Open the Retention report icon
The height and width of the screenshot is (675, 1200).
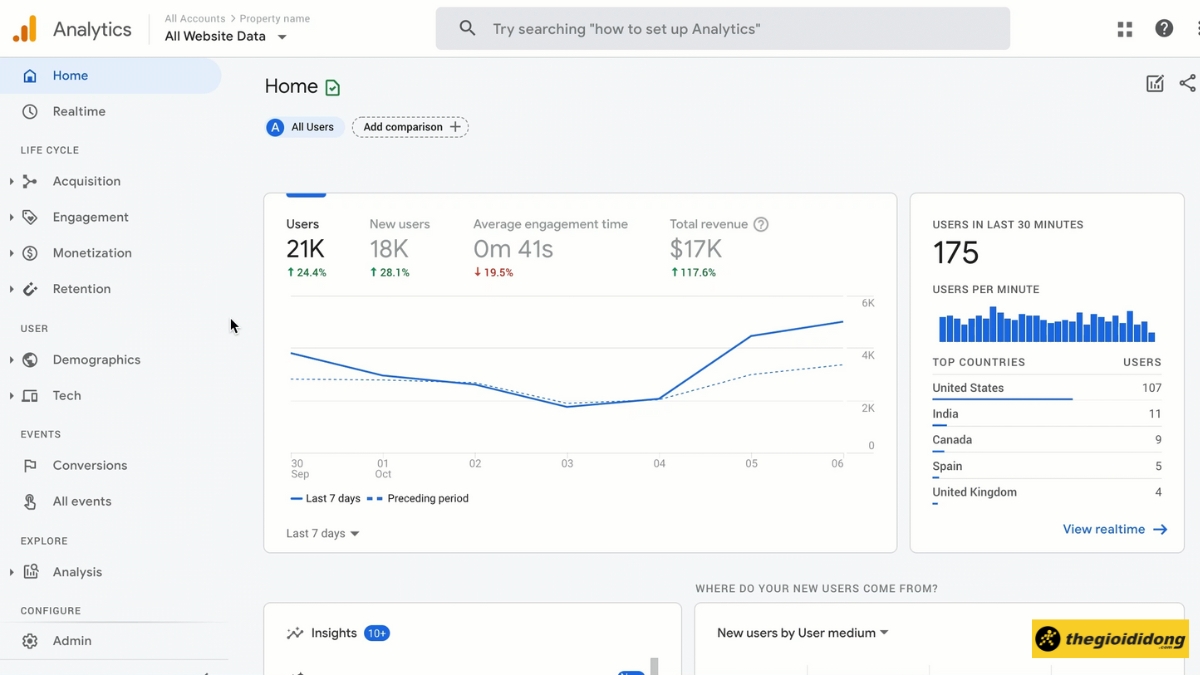29,289
